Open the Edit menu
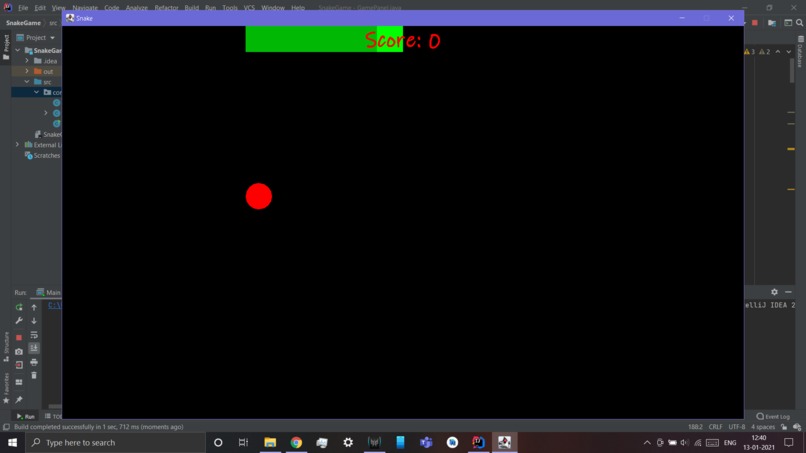The height and width of the screenshot is (453, 806). [40, 8]
